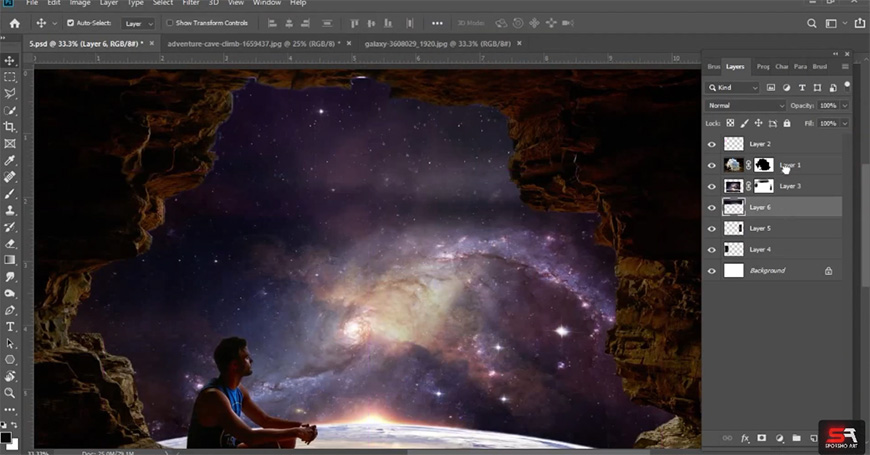Select the Quick Selection tool
The image size is (870, 455).
(x=9, y=110)
